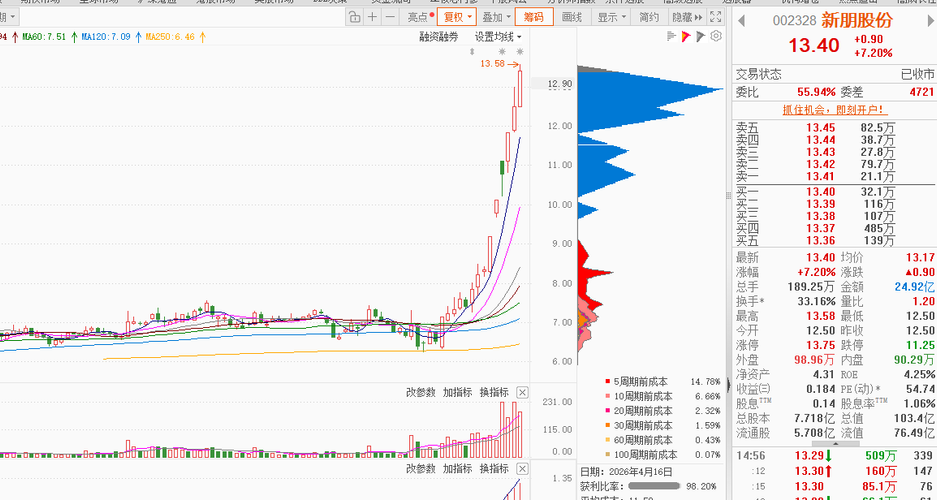Toggle 简约 simple mode
Image resolution: width=937 pixels, height=500 pixels.
(648, 17)
